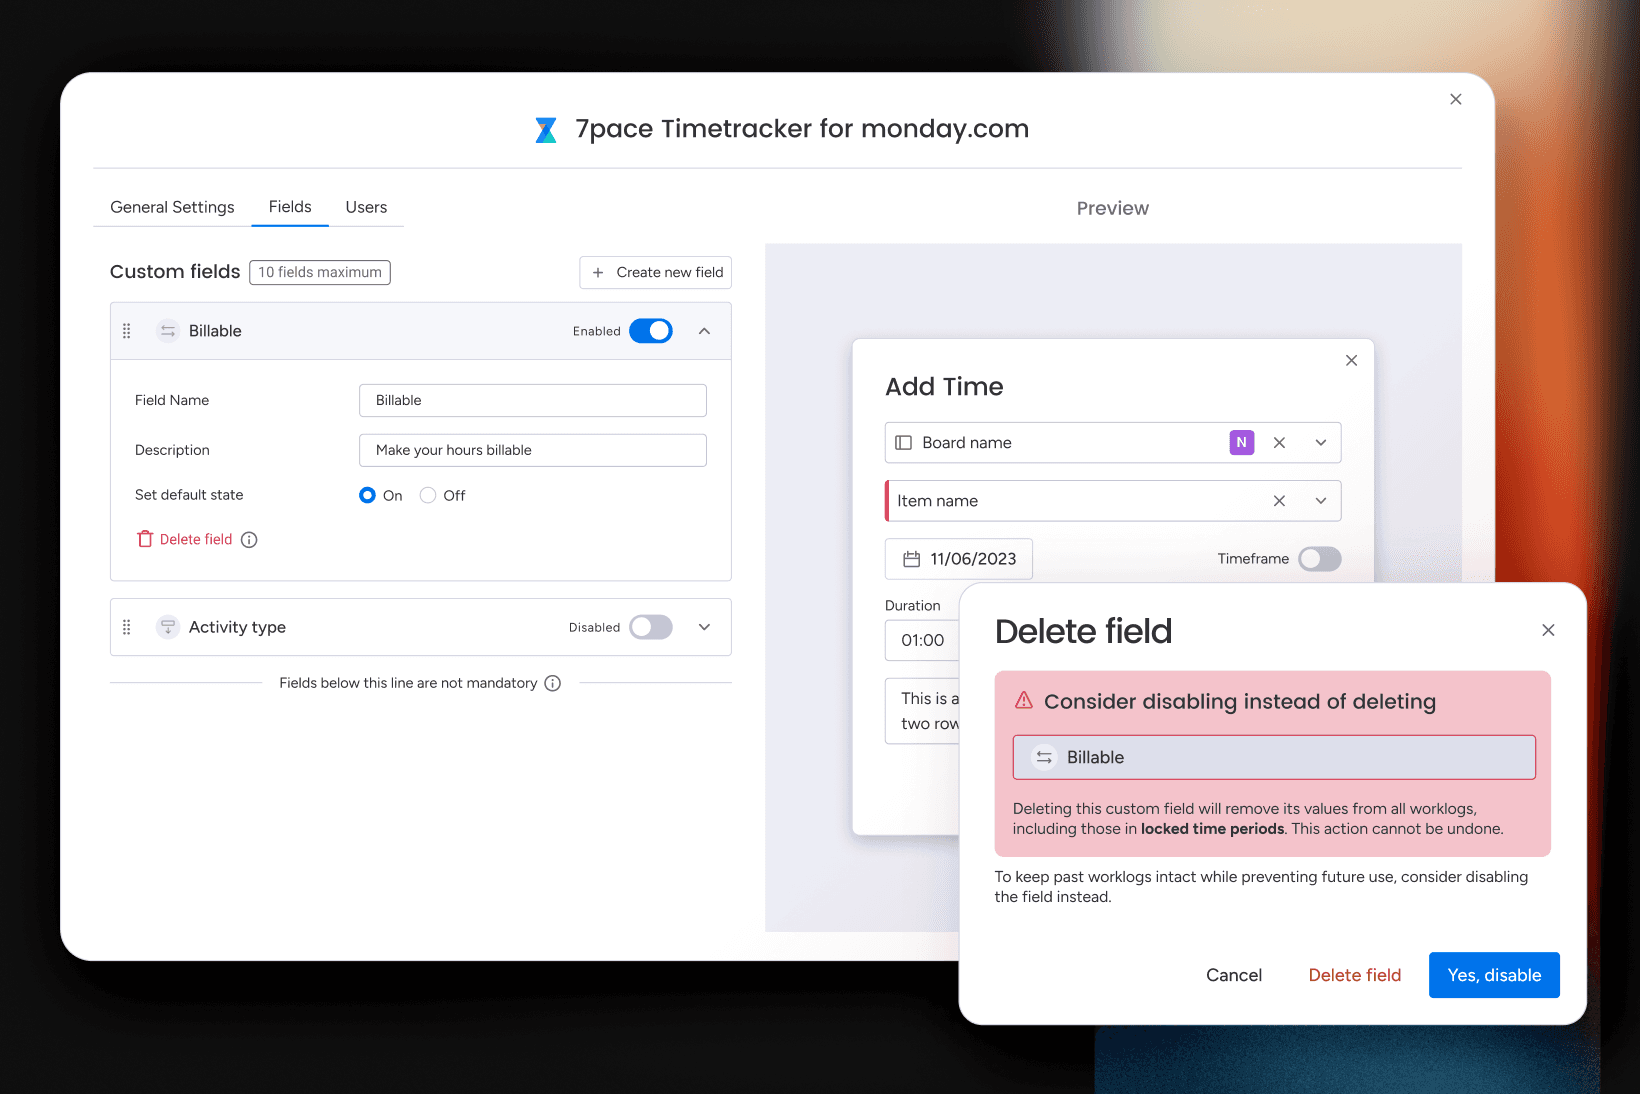Enable the Activity type toggle
1640x1094 pixels.
click(x=651, y=627)
